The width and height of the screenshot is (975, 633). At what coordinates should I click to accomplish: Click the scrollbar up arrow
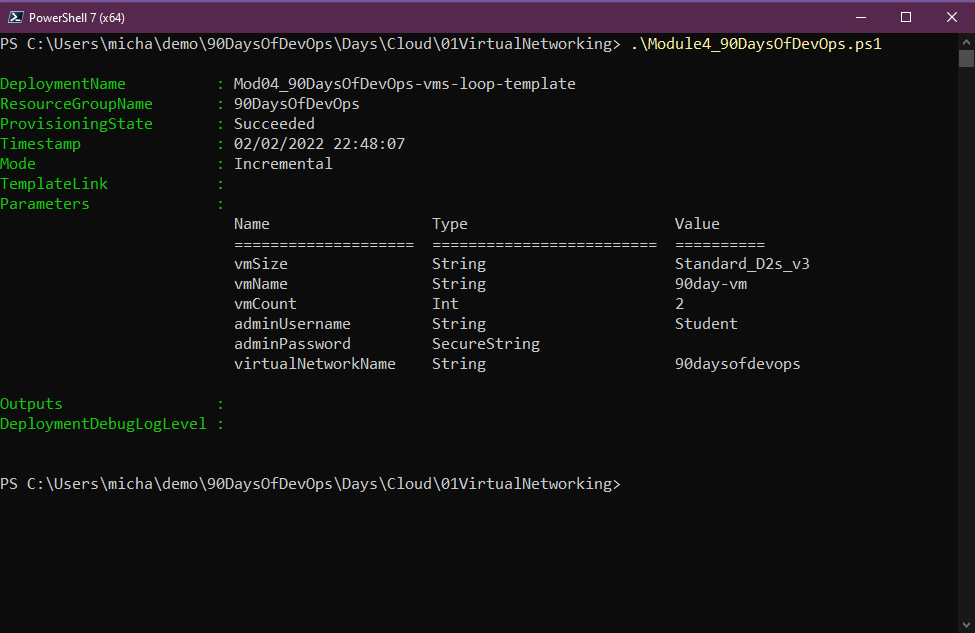966,41
